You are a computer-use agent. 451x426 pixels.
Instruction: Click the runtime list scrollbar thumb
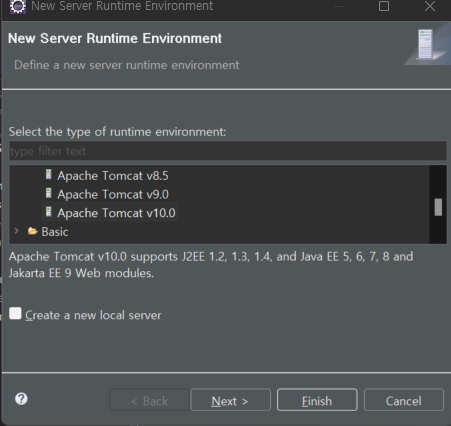438,207
